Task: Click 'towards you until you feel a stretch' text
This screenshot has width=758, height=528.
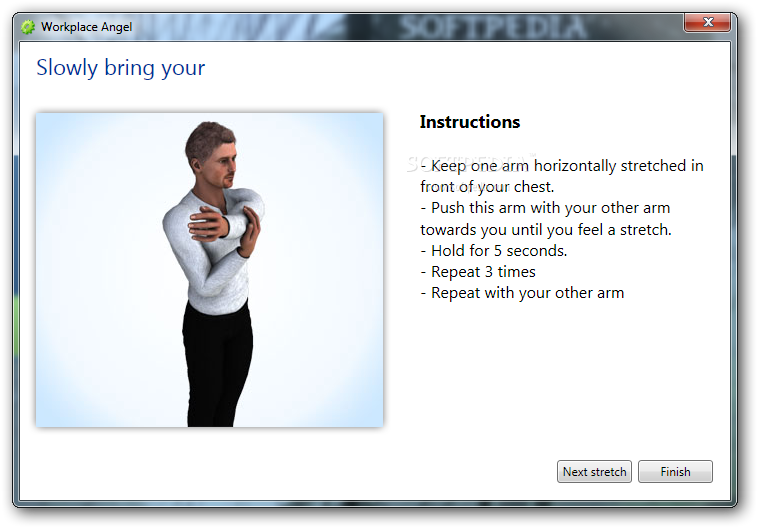Action: pos(546,229)
